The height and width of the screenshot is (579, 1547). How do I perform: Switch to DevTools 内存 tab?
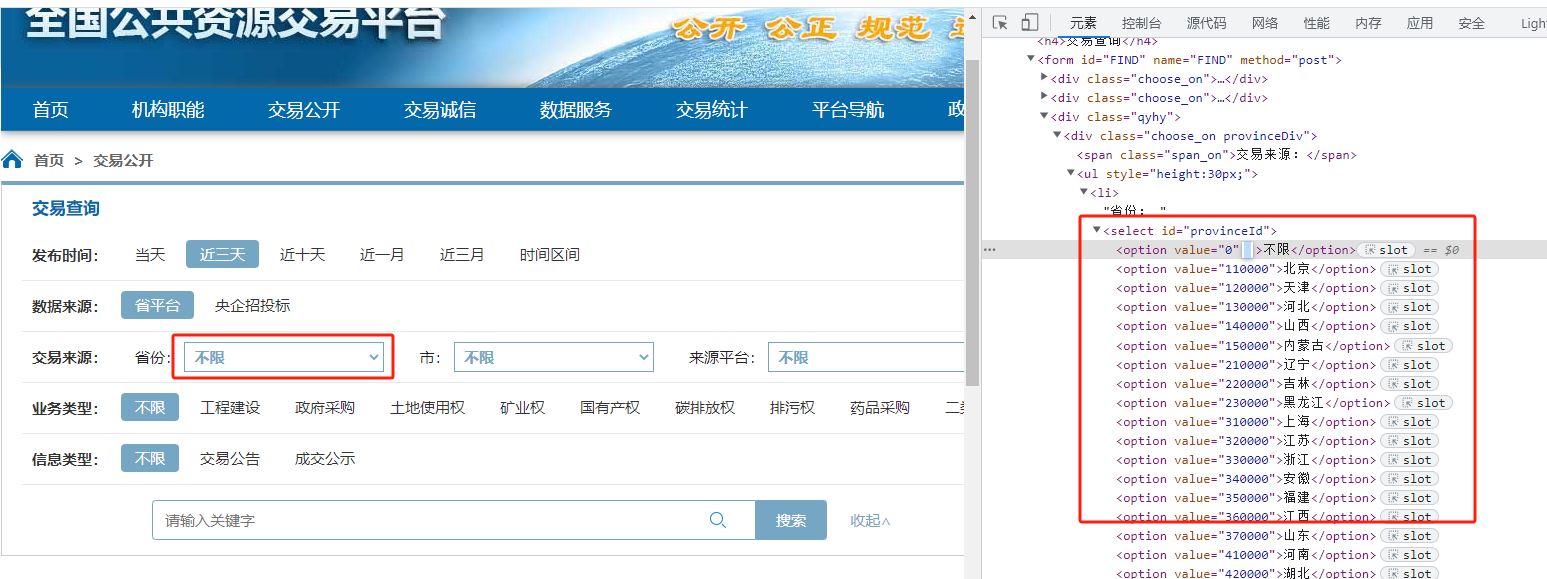point(1368,23)
